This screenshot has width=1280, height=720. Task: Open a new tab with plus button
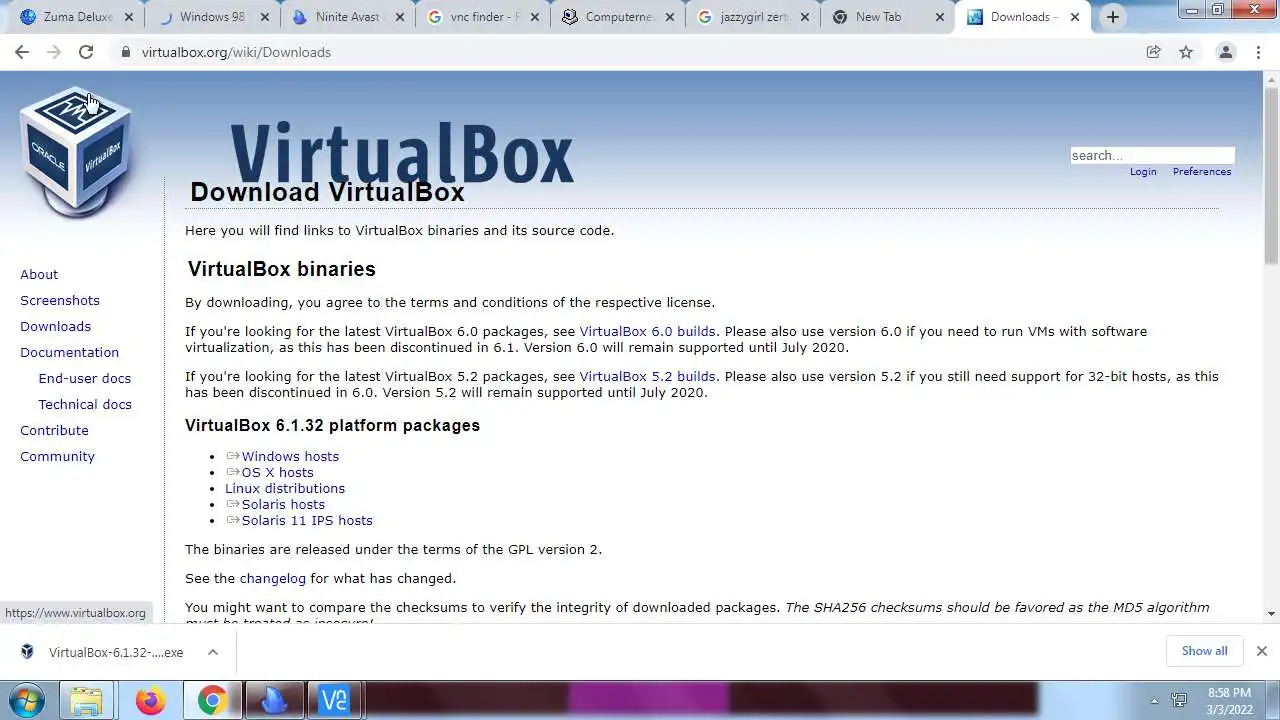(x=1113, y=17)
